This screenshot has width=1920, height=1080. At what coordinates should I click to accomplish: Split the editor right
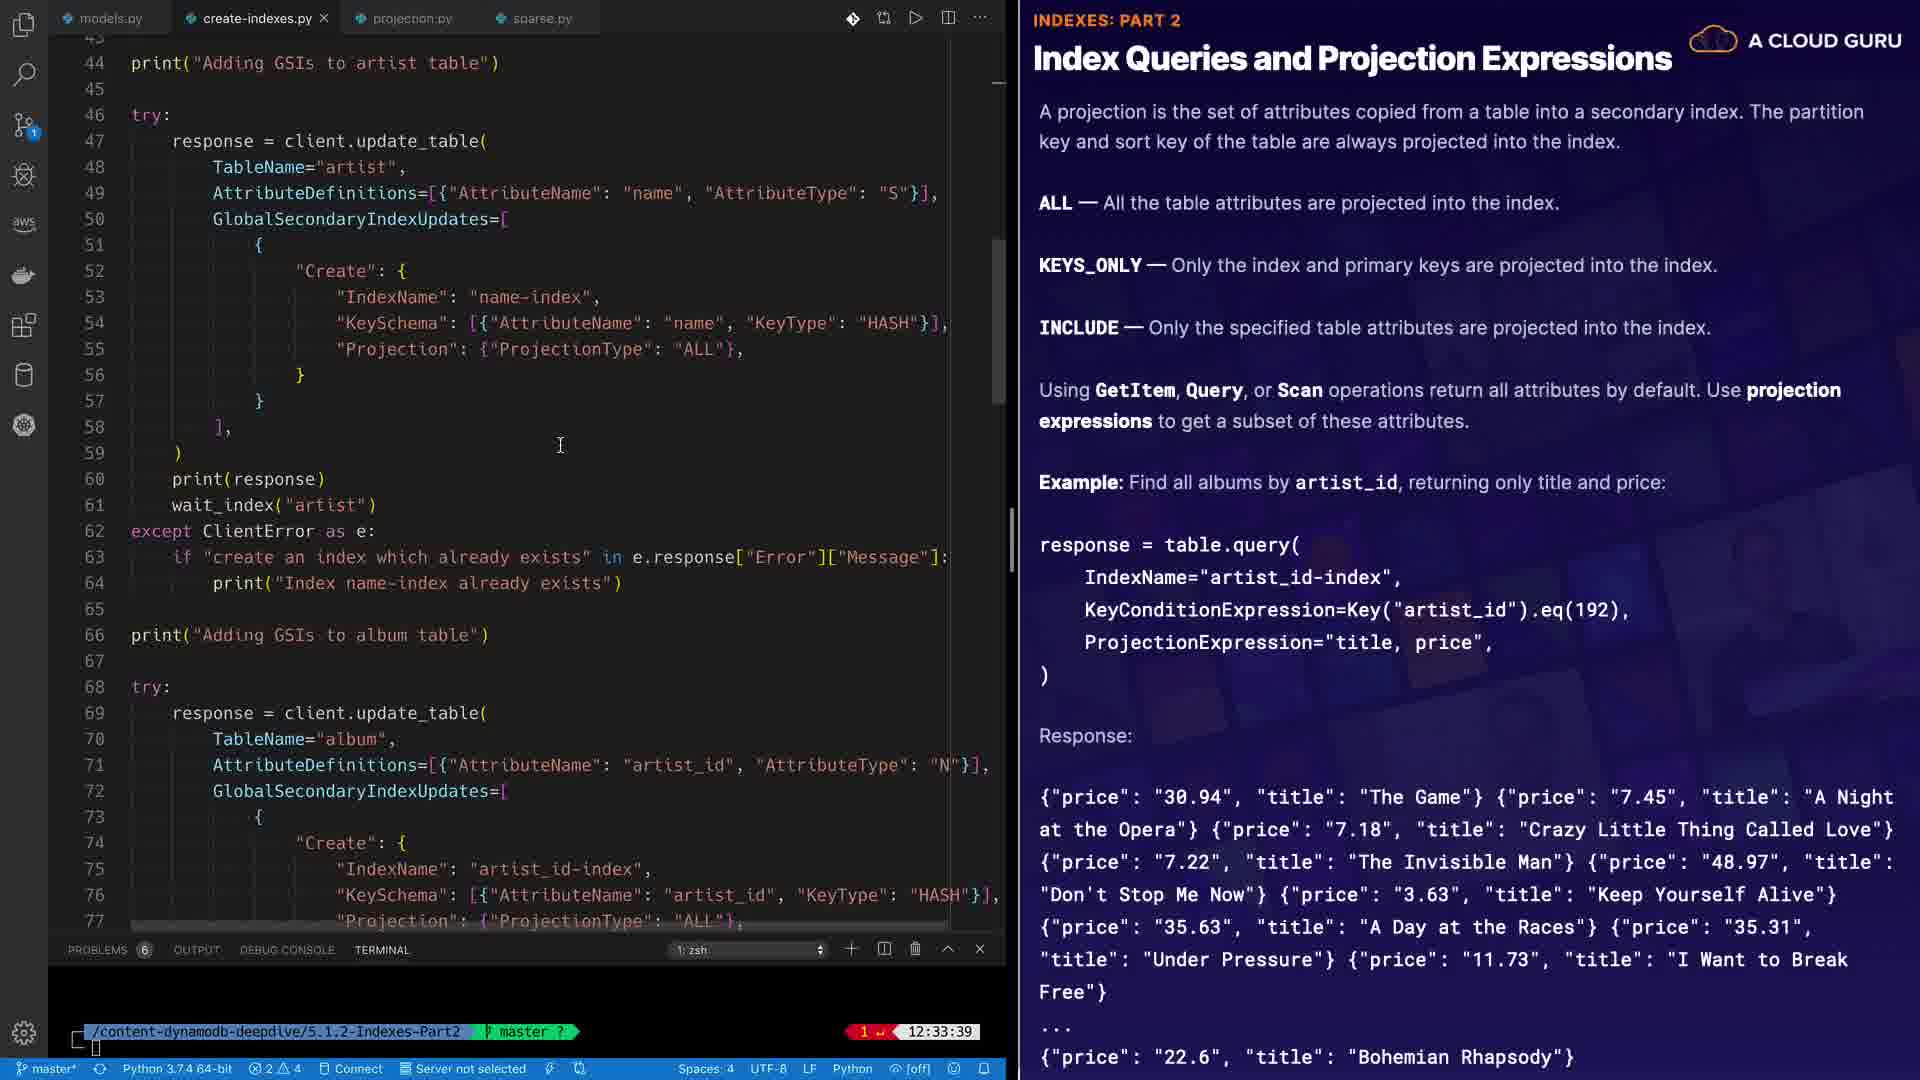(948, 18)
